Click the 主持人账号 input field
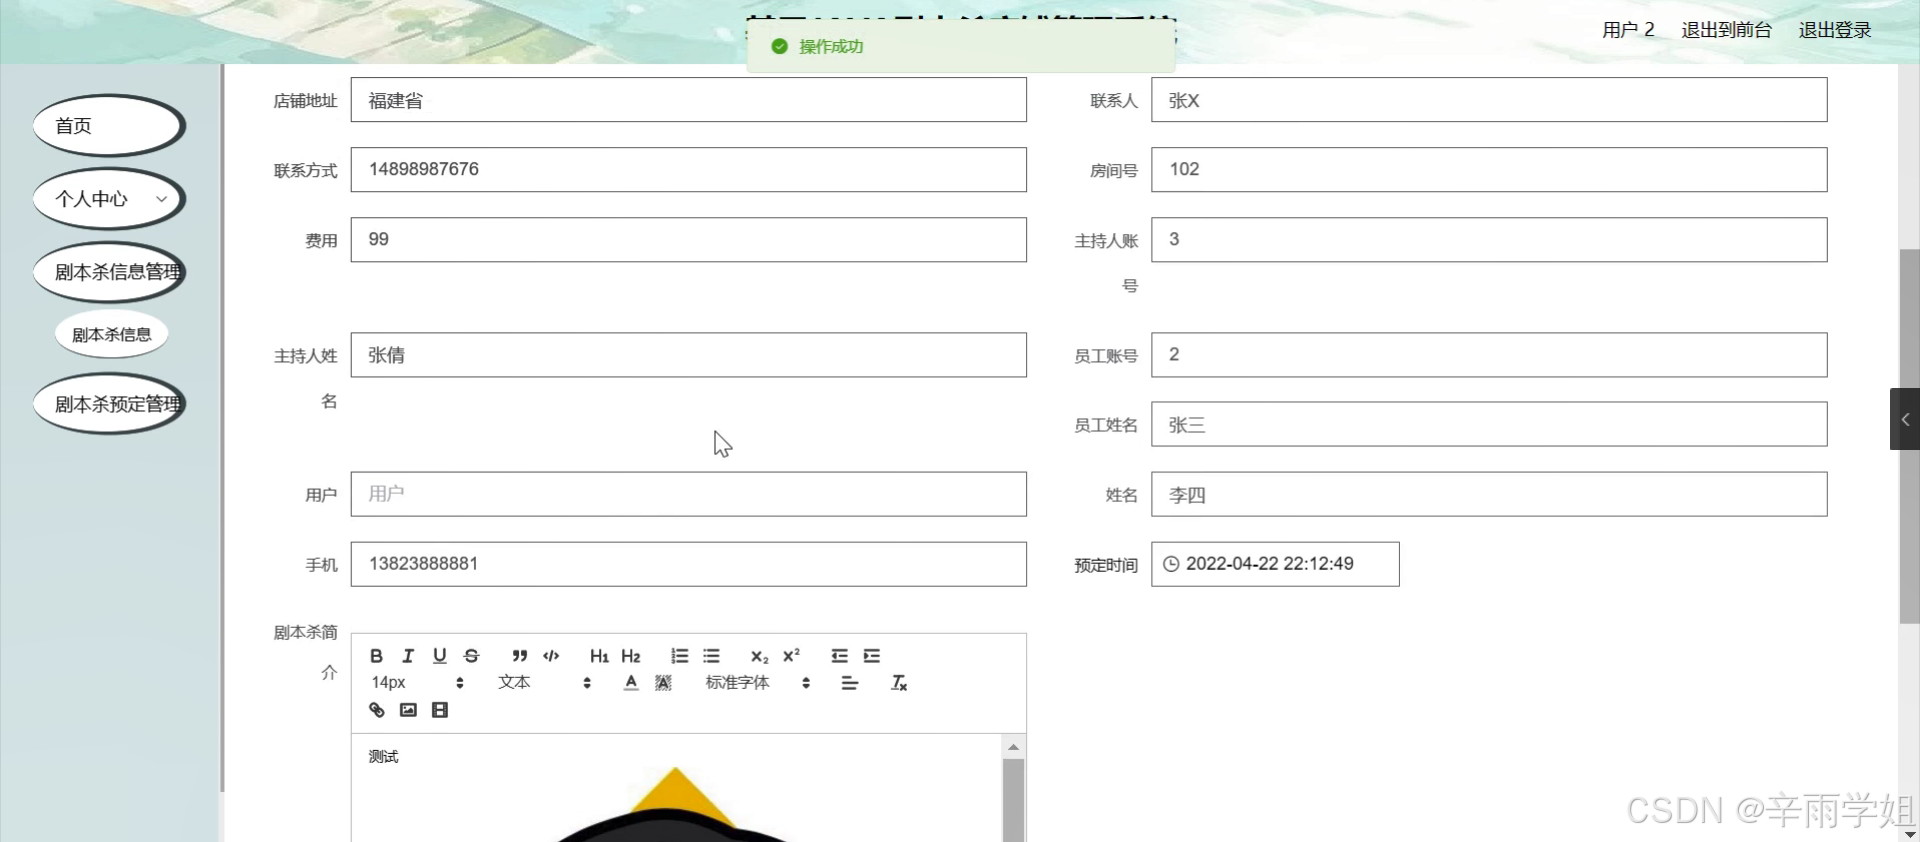The height and width of the screenshot is (842, 1920). pos(1489,240)
